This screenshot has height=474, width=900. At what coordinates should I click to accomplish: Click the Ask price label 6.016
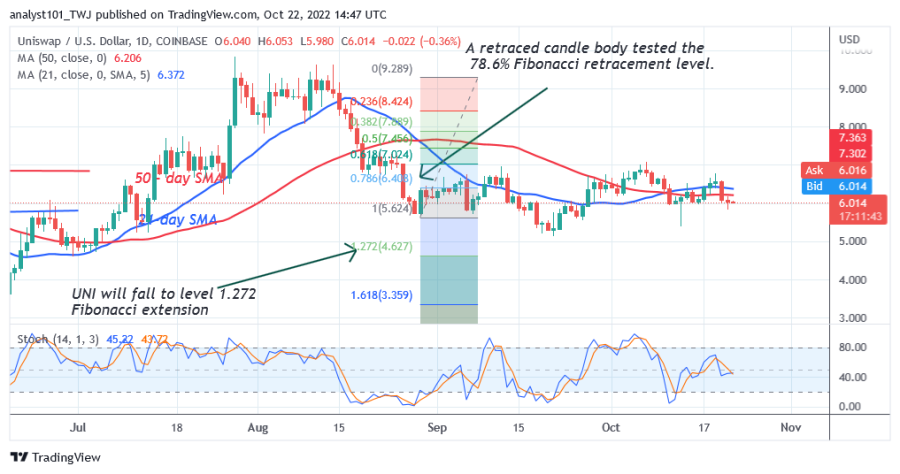836,170
